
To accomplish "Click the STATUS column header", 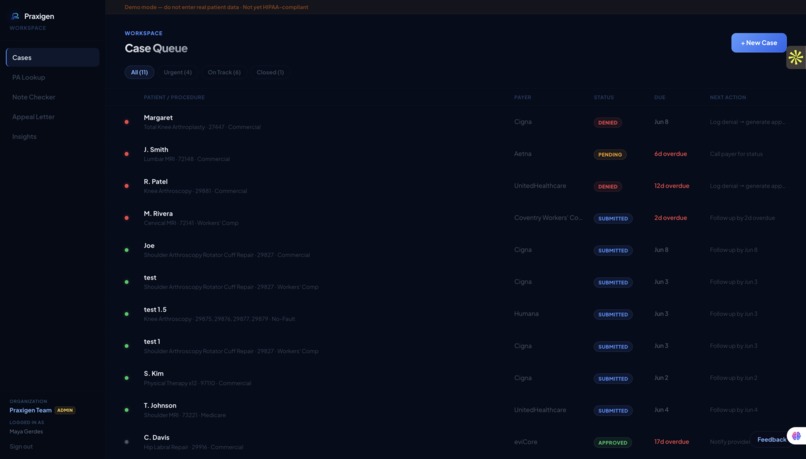I will coord(604,97).
